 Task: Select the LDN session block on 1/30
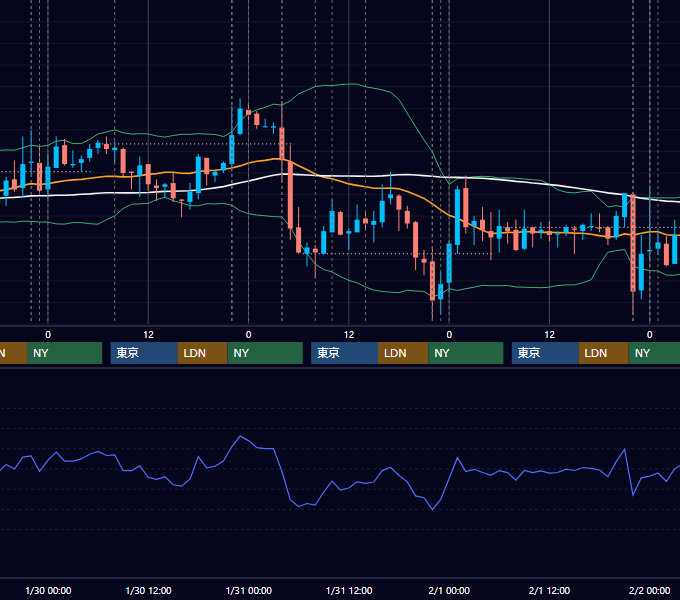click(203, 353)
